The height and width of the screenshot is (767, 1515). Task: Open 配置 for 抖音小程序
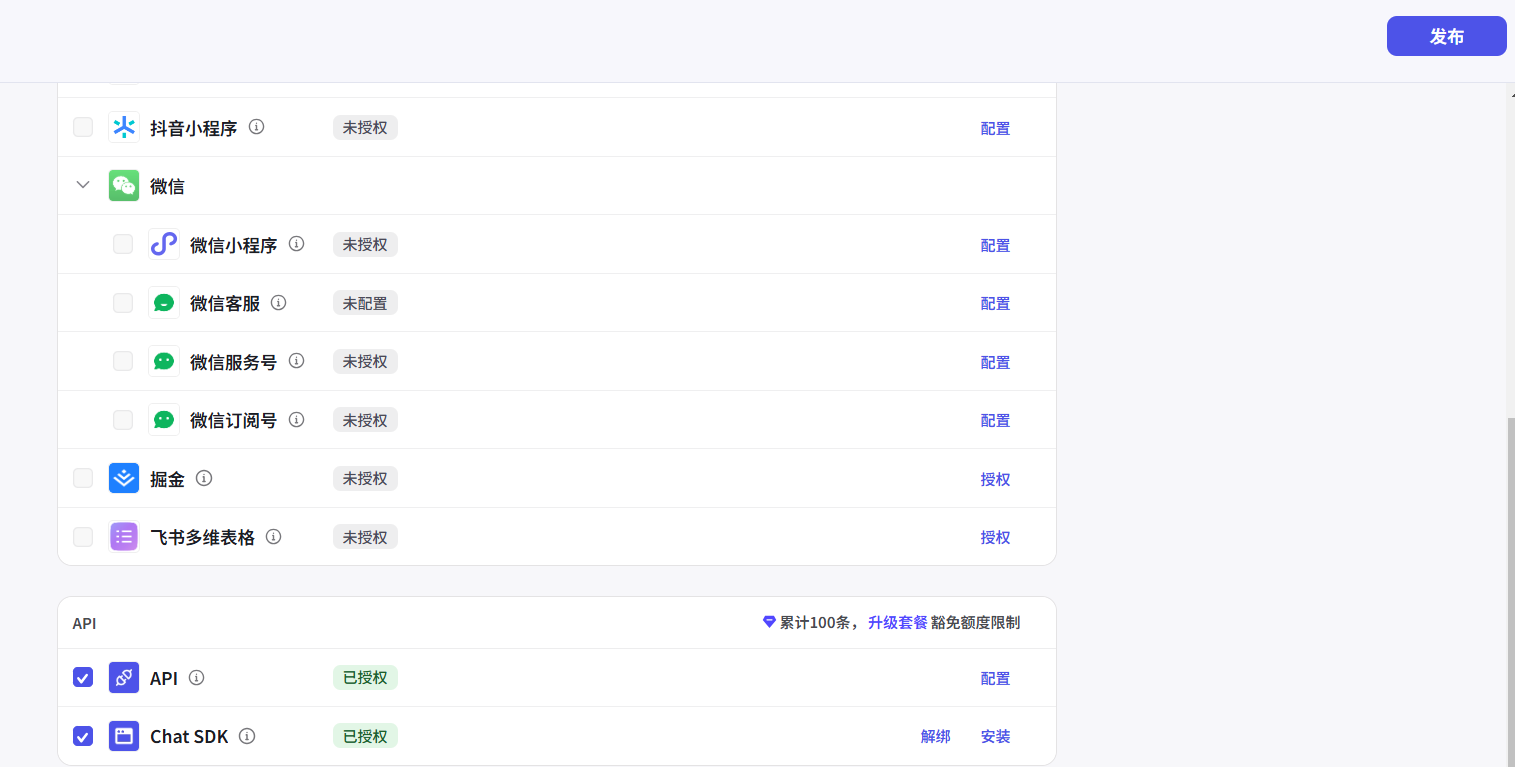point(995,128)
